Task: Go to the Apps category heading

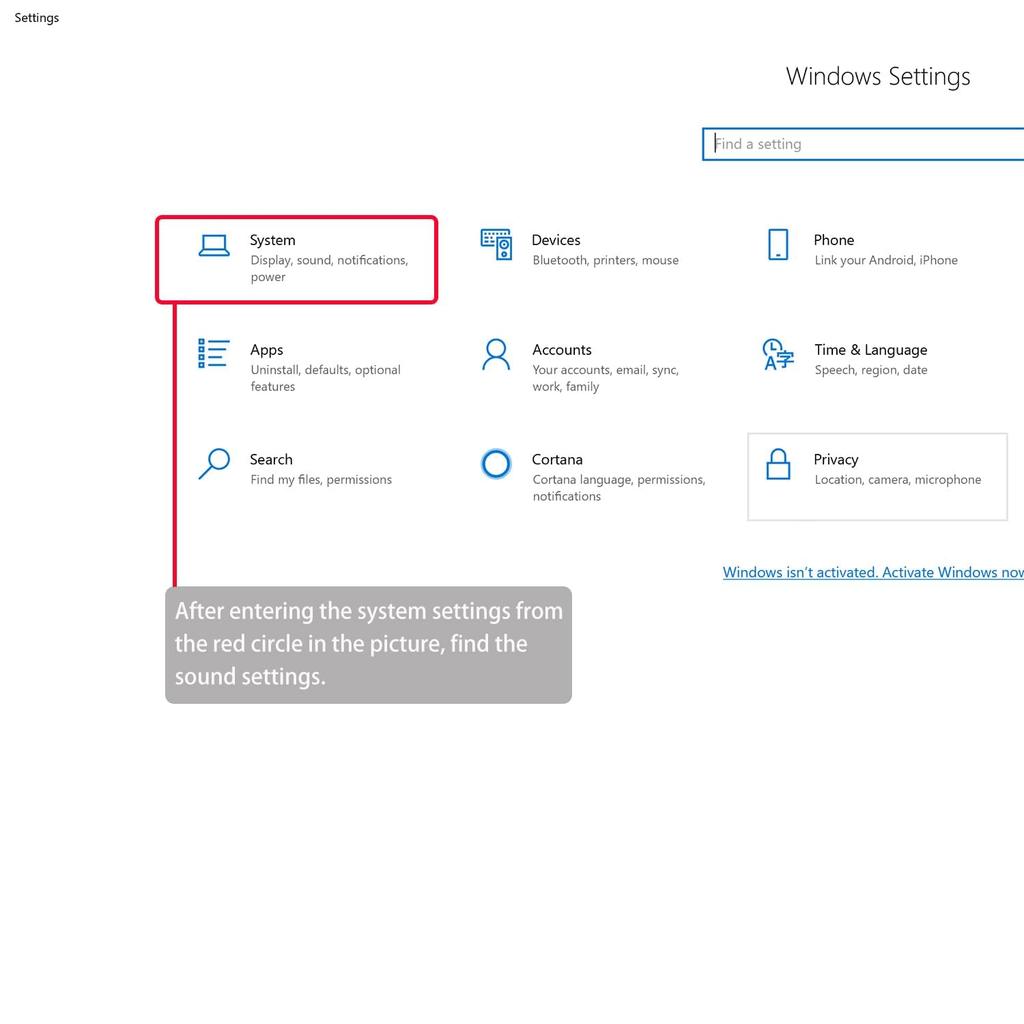Action: (x=267, y=350)
